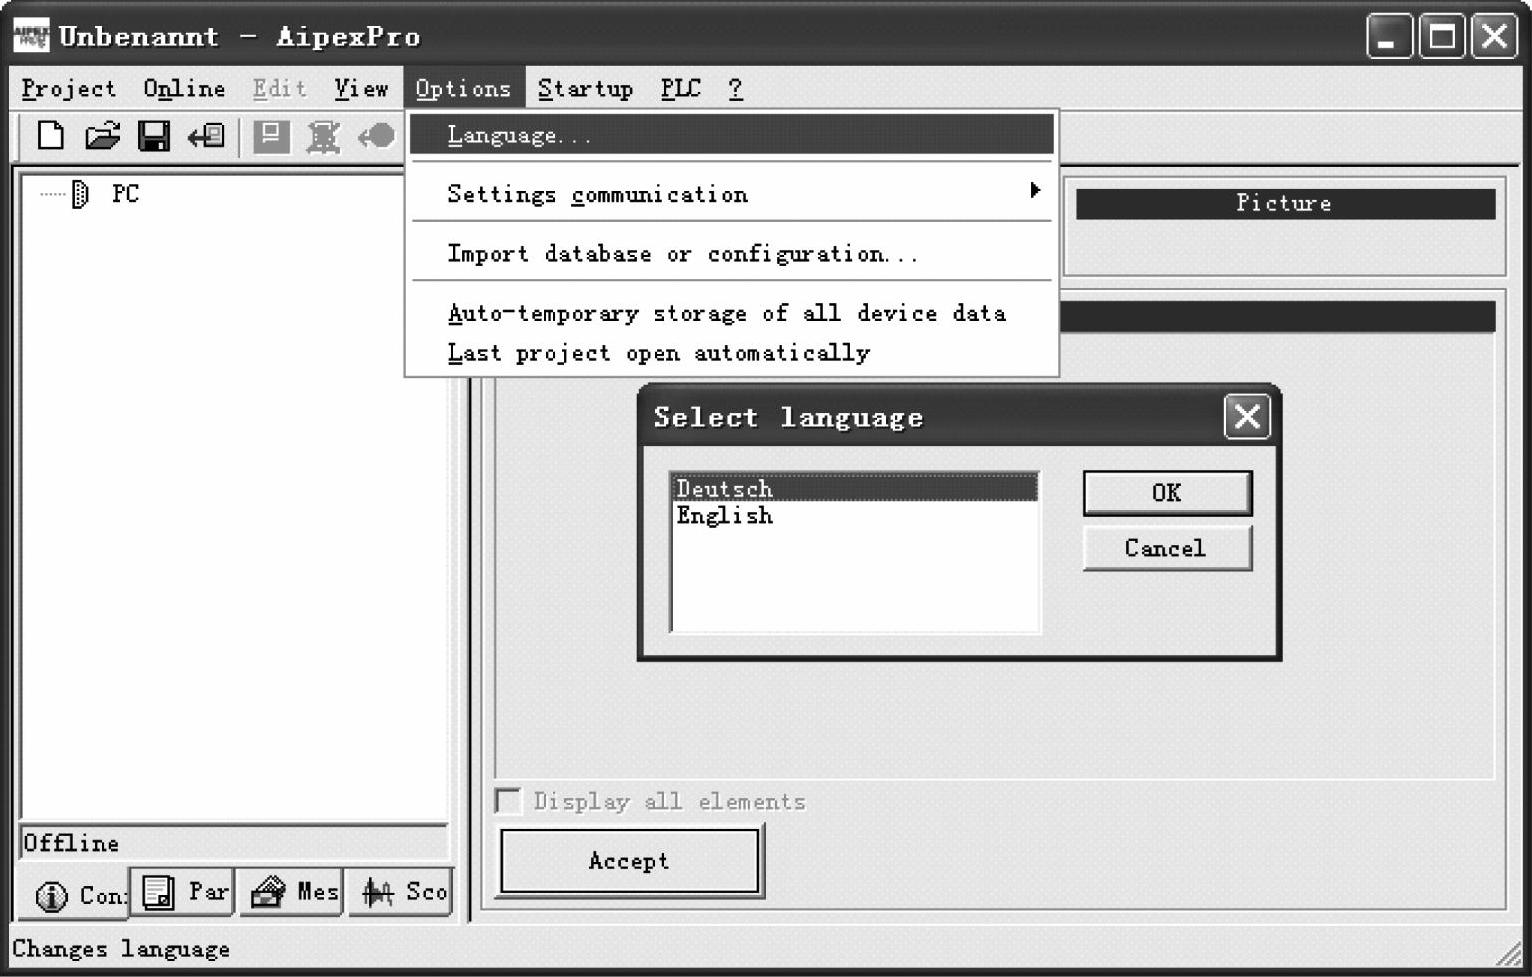Image resolution: width=1532 pixels, height=977 pixels.
Task: Select English in the language list
Action: [x=855, y=516]
